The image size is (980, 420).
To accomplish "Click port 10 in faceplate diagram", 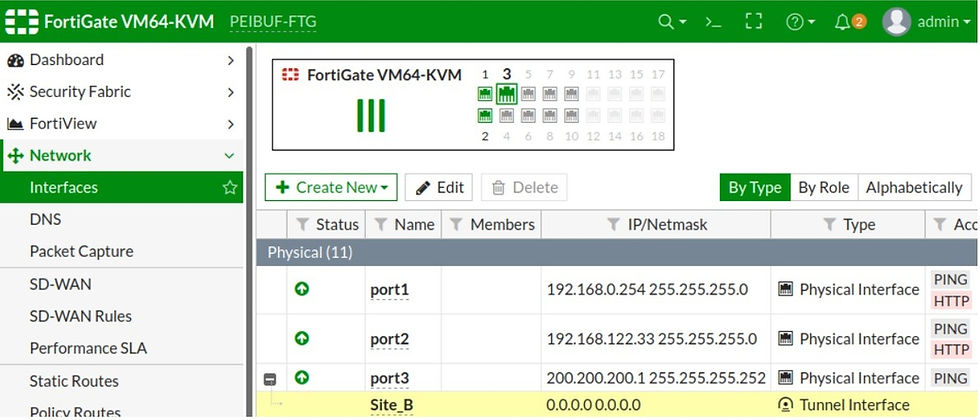I will point(571,116).
